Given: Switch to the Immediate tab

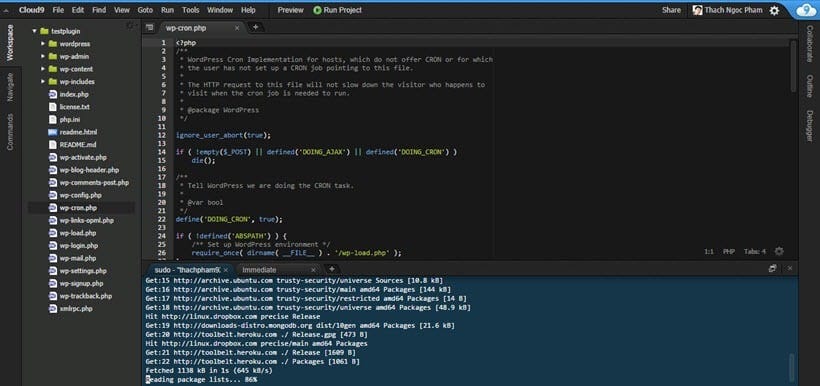Looking at the screenshot, I should click(x=259, y=269).
